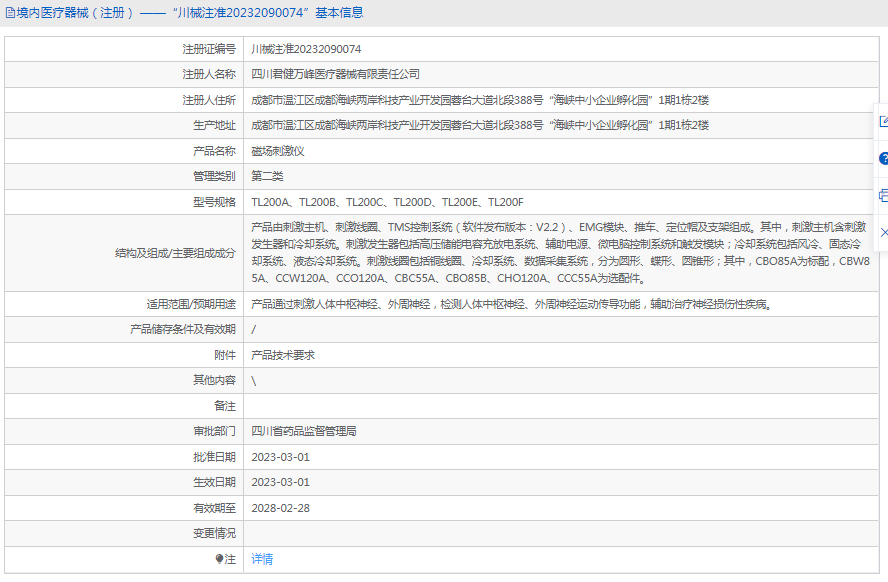Open the edit/feedback pencil icon in the side panel
The width and height of the screenshot is (888, 582).
pyautogui.click(x=883, y=121)
